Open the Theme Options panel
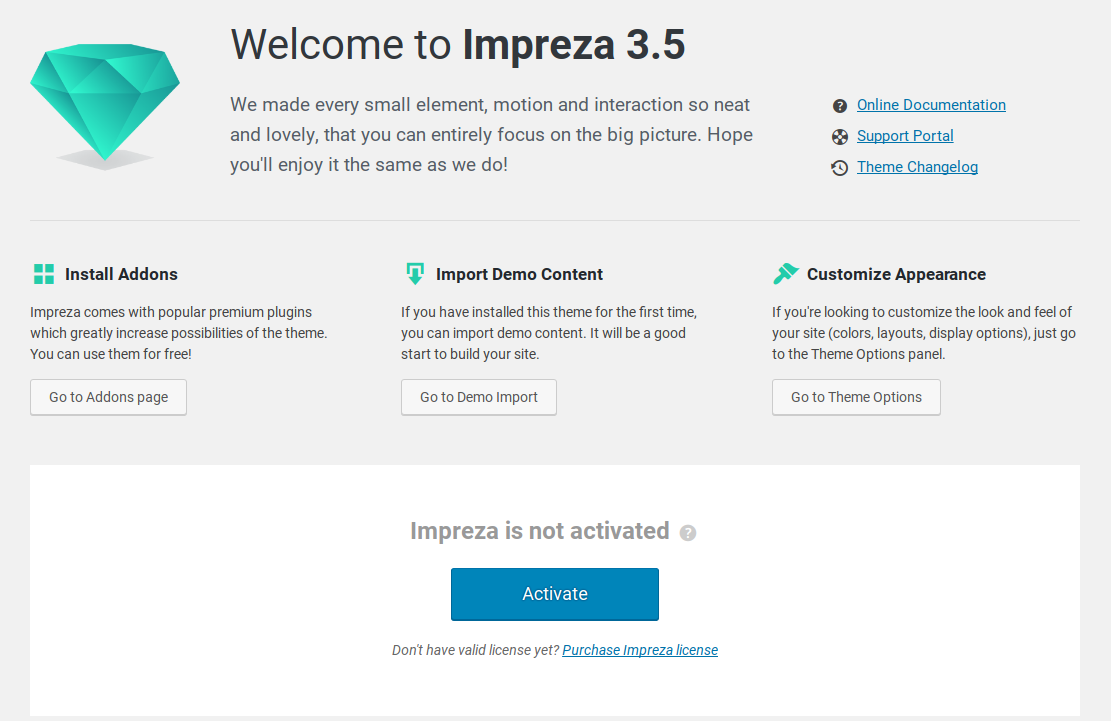Viewport: 1111px width, 721px height. 855,397
